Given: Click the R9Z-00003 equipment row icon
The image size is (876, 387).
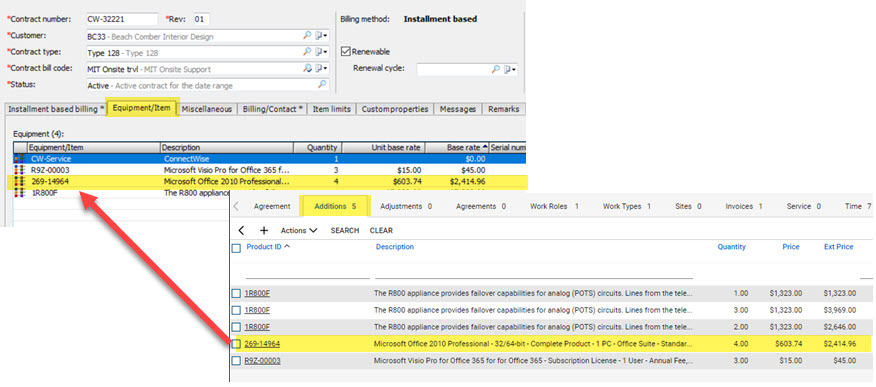Looking at the screenshot, I should point(20,170).
